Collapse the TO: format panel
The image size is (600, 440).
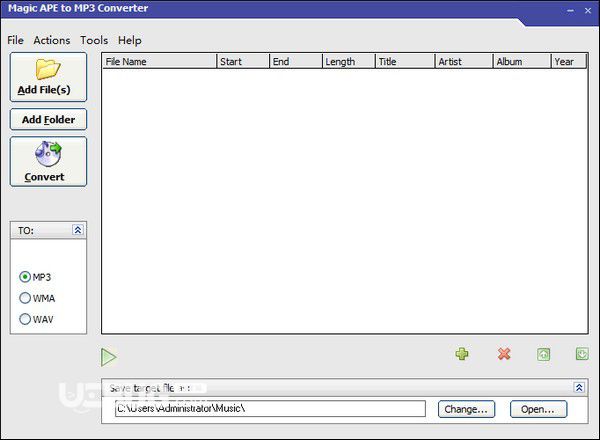pyautogui.click(x=78, y=230)
